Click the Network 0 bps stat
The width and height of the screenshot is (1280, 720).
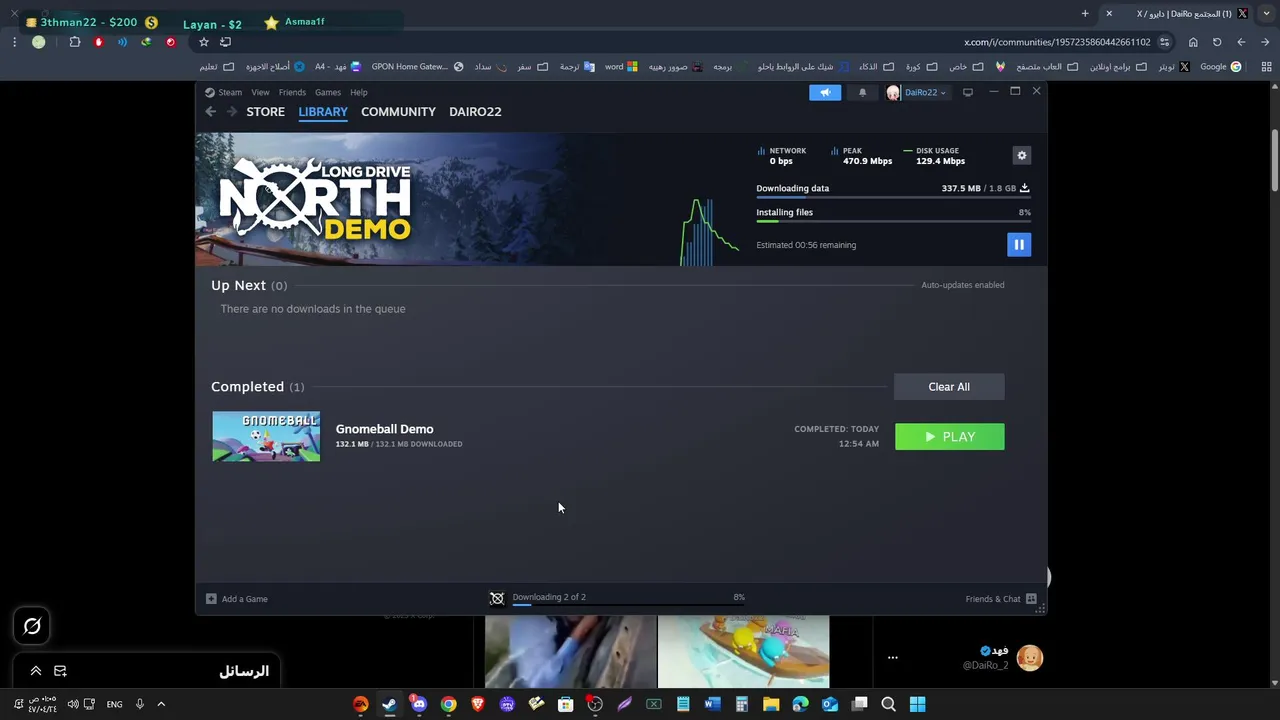(782, 156)
